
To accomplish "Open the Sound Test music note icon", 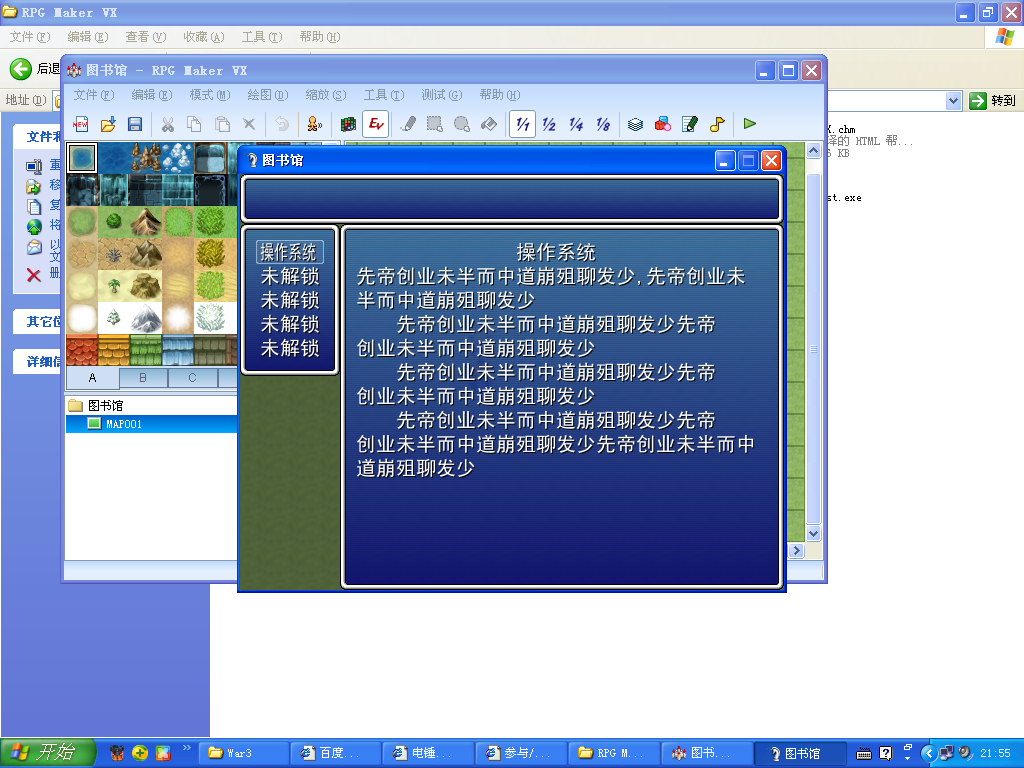I will click(717, 124).
